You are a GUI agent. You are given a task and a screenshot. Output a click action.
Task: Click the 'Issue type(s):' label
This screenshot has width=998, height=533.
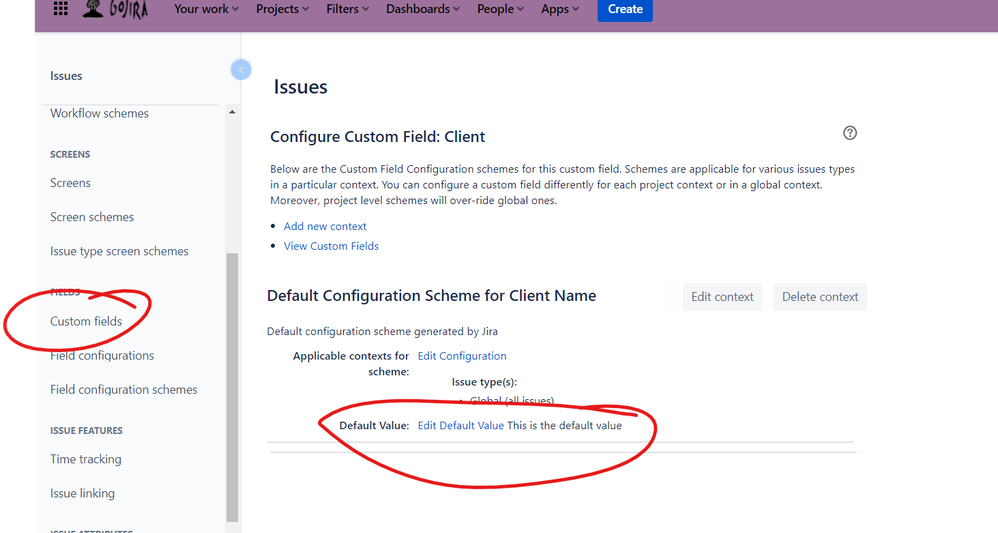click(484, 382)
